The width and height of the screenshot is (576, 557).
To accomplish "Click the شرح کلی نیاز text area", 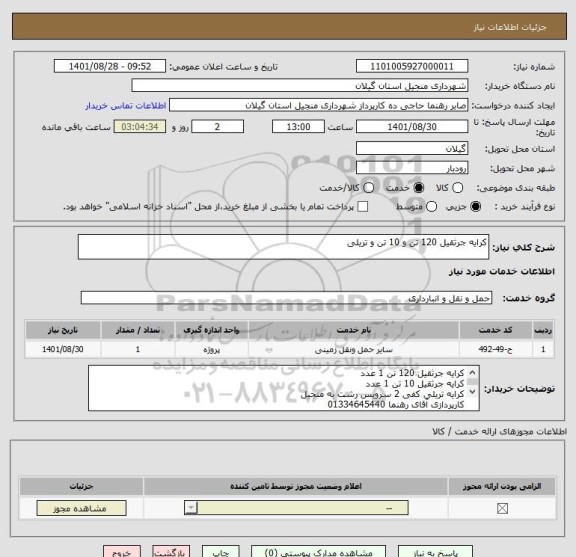I will pyautogui.click(x=283, y=247).
